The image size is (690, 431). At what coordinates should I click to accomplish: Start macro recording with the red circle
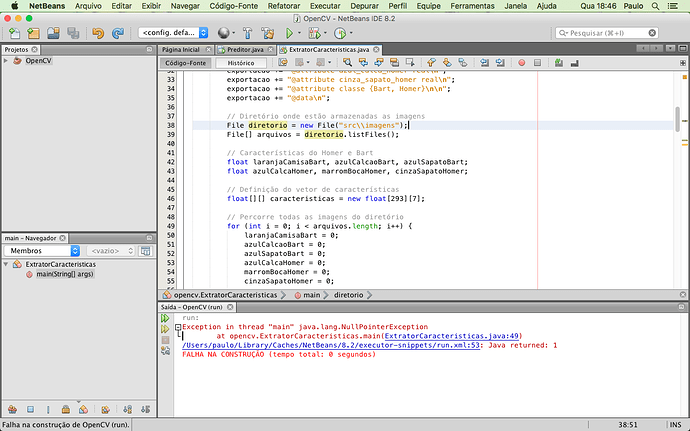click(521, 63)
